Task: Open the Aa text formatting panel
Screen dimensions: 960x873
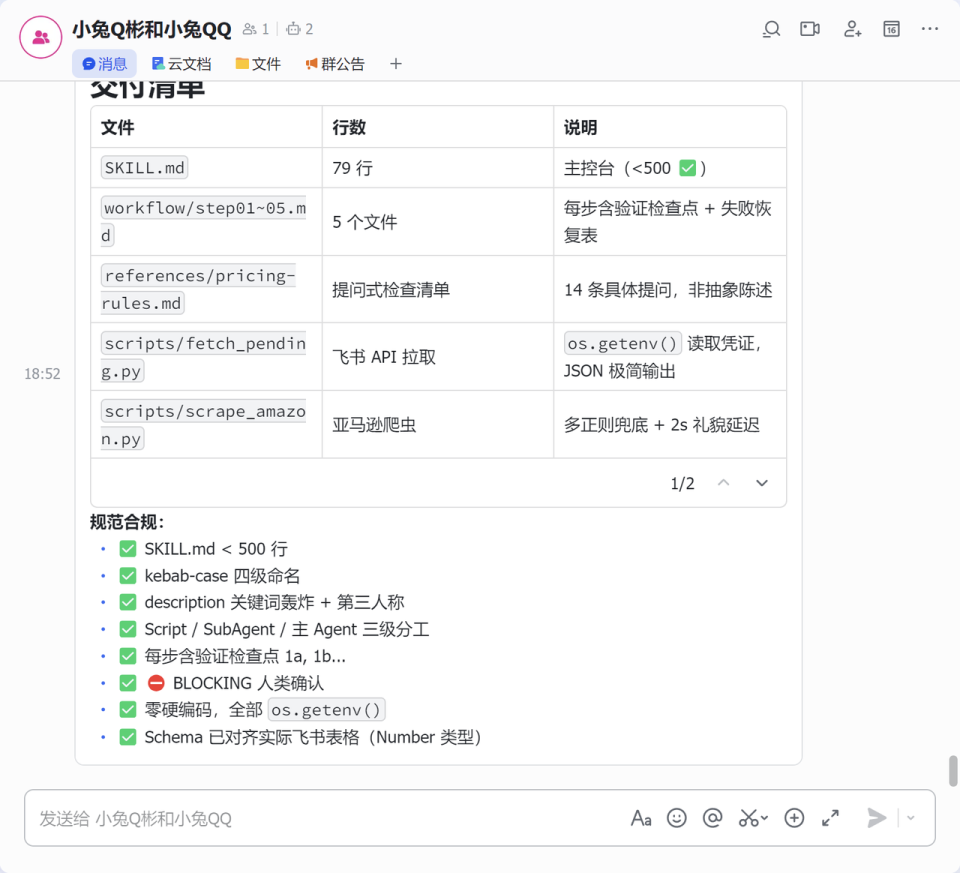Action: [x=641, y=818]
